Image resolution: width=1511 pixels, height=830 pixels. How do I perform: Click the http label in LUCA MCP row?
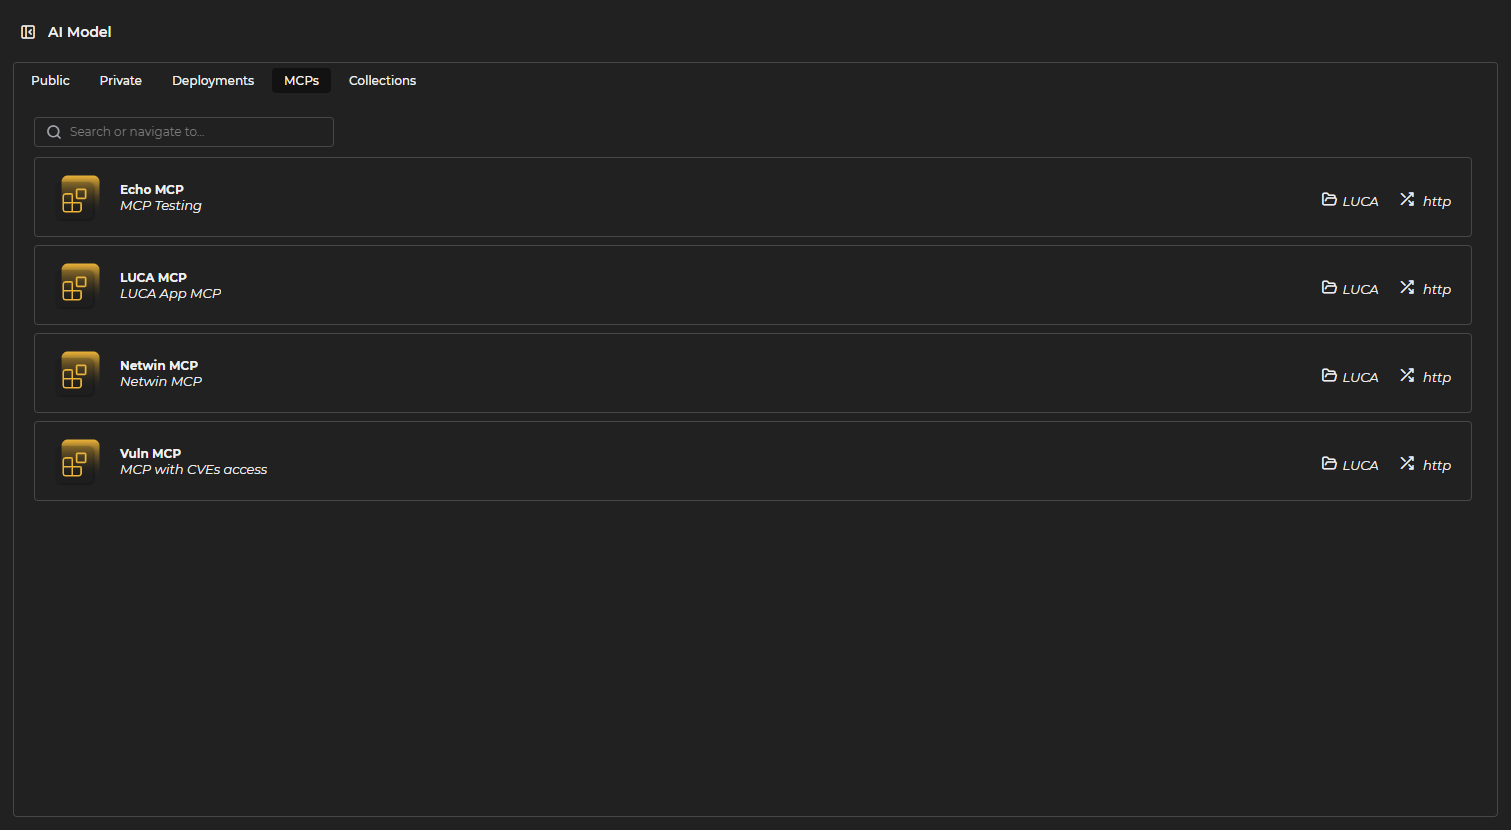(x=1437, y=289)
